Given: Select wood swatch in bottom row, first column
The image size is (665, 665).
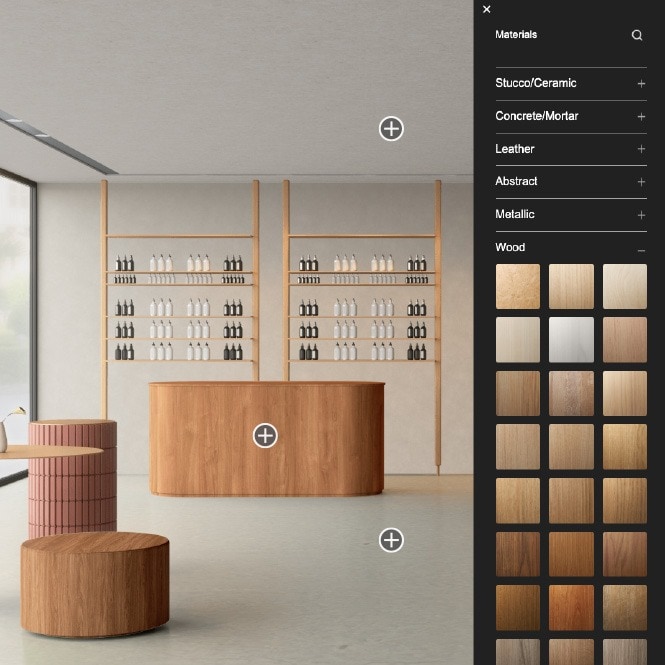Looking at the screenshot, I should [x=518, y=652].
